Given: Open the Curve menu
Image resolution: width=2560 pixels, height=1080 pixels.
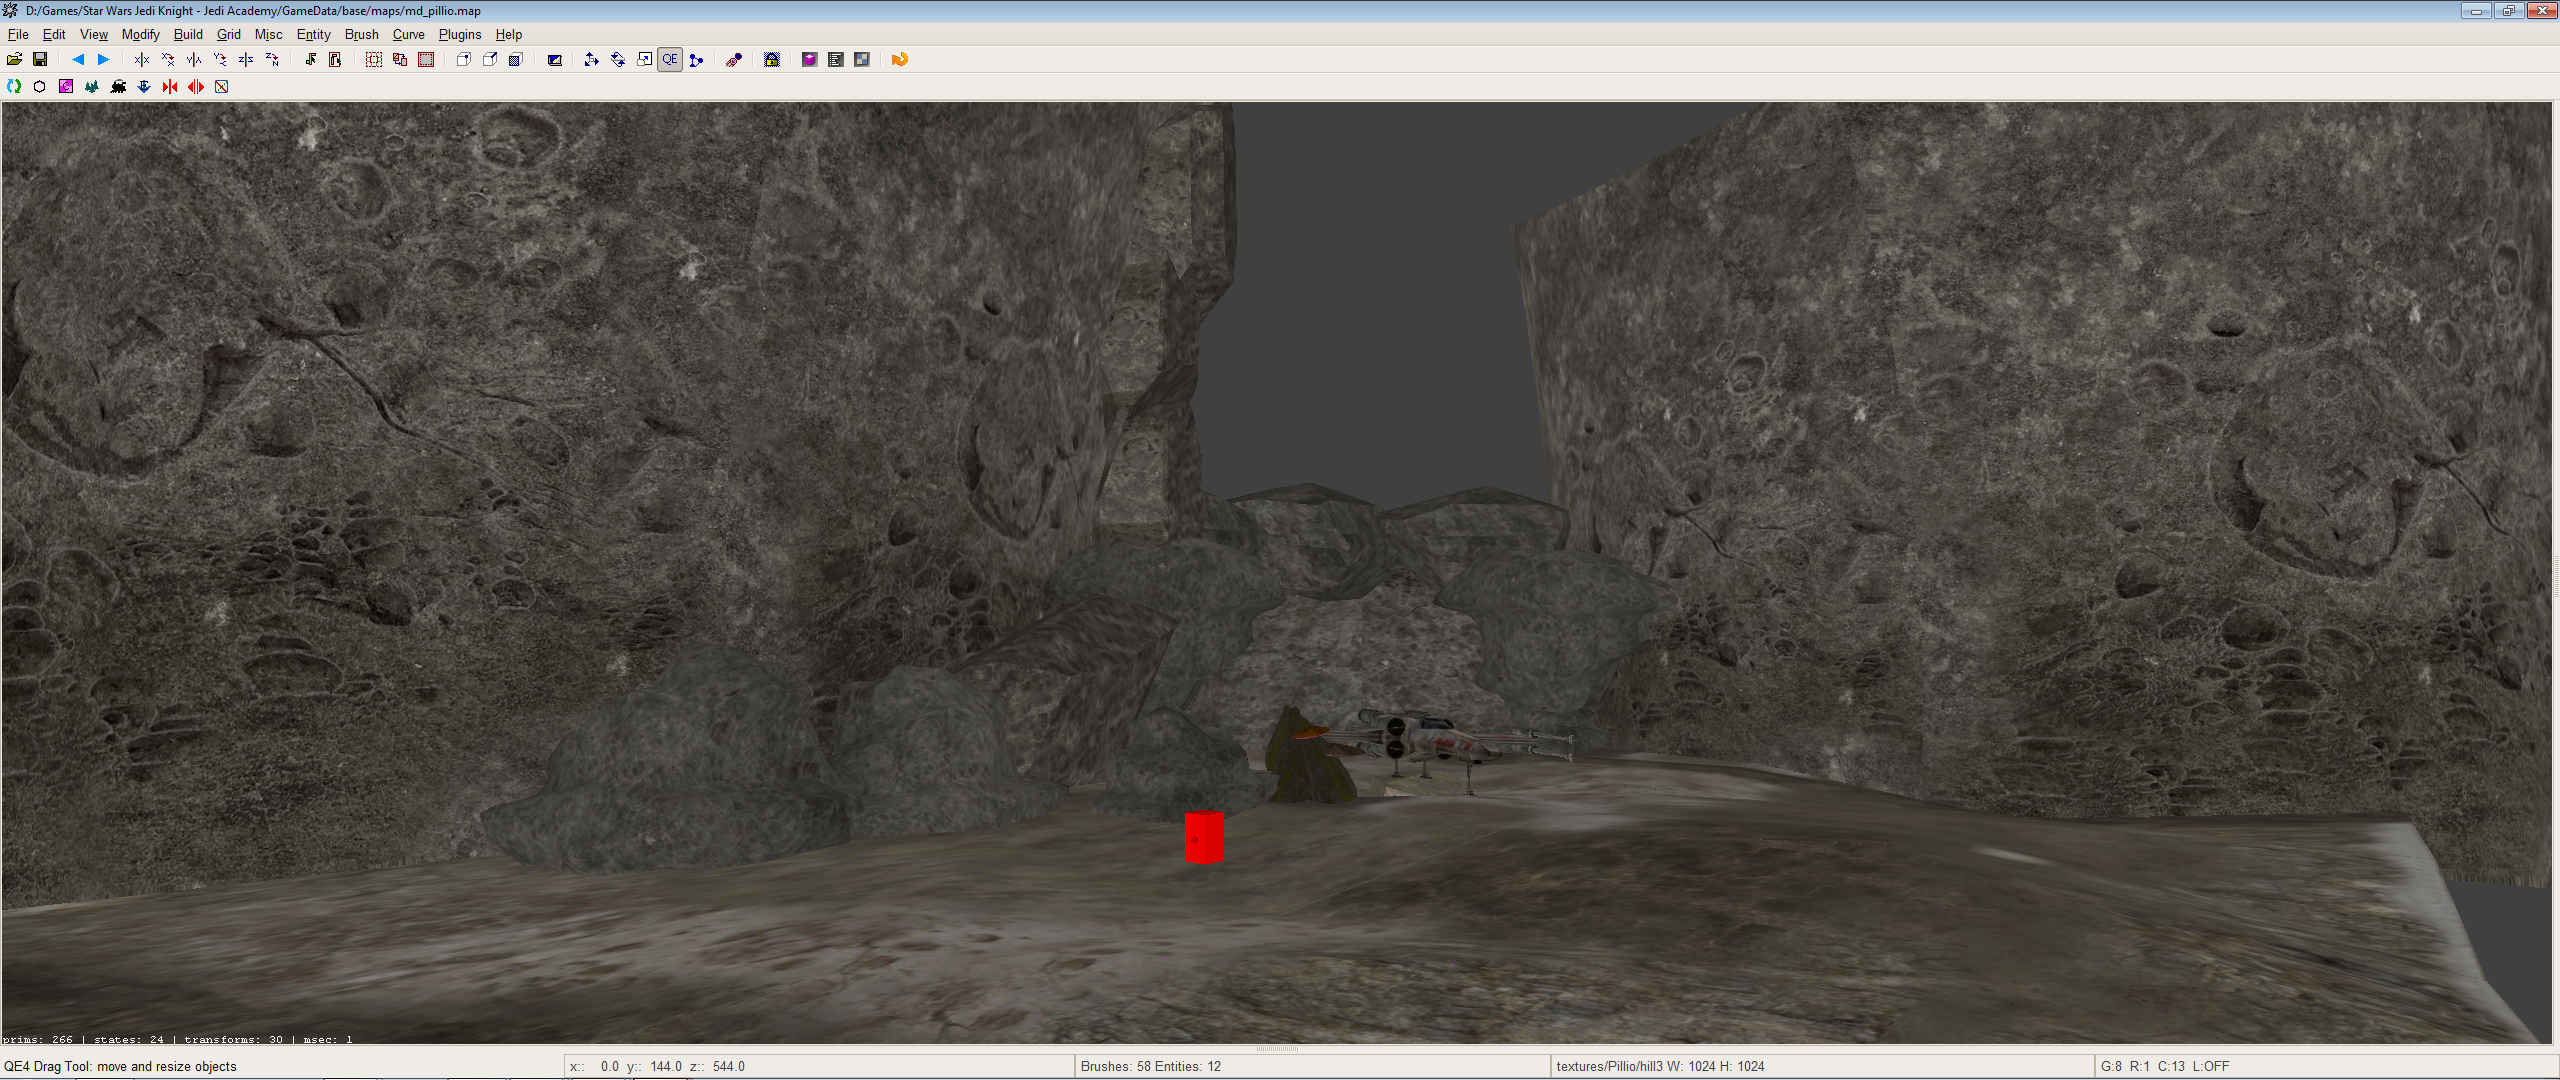Looking at the screenshot, I should pos(409,34).
